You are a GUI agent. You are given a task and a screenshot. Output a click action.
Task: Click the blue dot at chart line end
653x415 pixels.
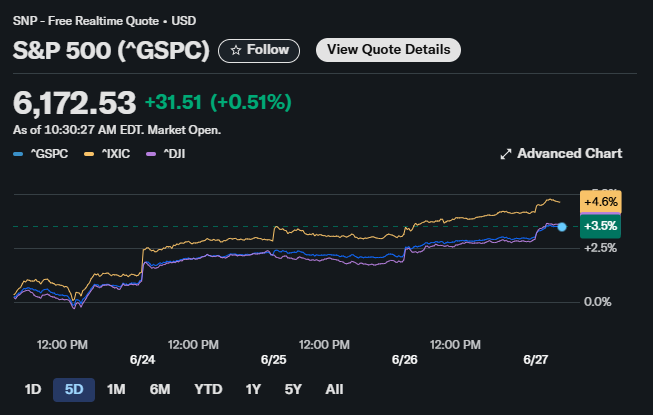pos(562,227)
